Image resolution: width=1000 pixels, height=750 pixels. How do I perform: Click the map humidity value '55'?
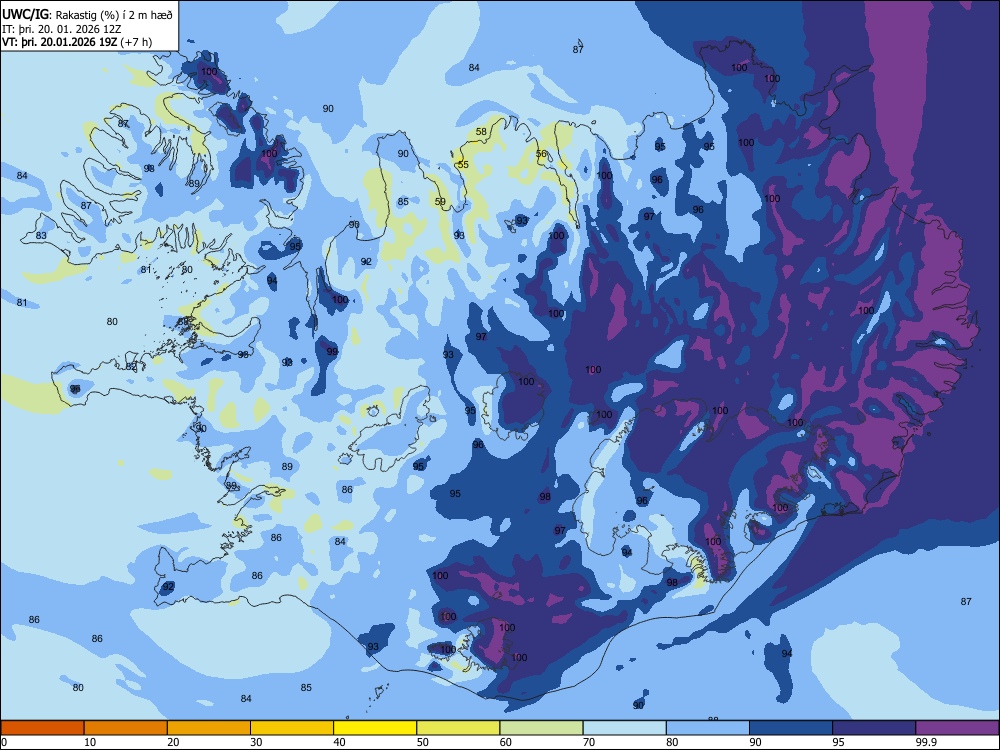pyautogui.click(x=463, y=165)
